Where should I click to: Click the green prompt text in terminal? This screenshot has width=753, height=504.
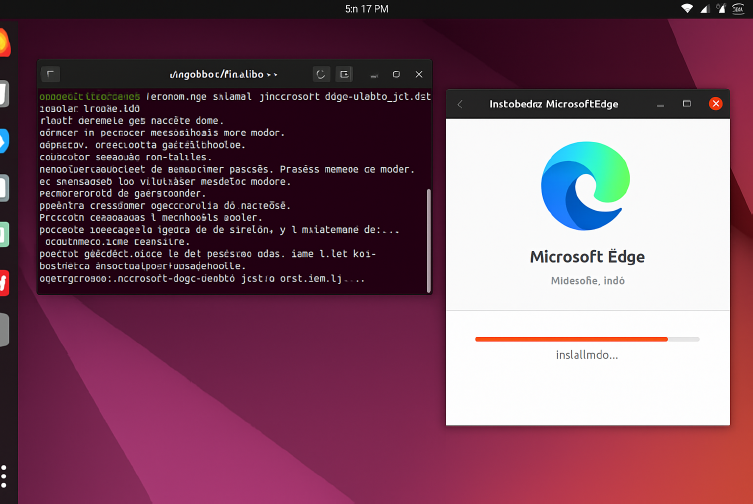point(89,97)
